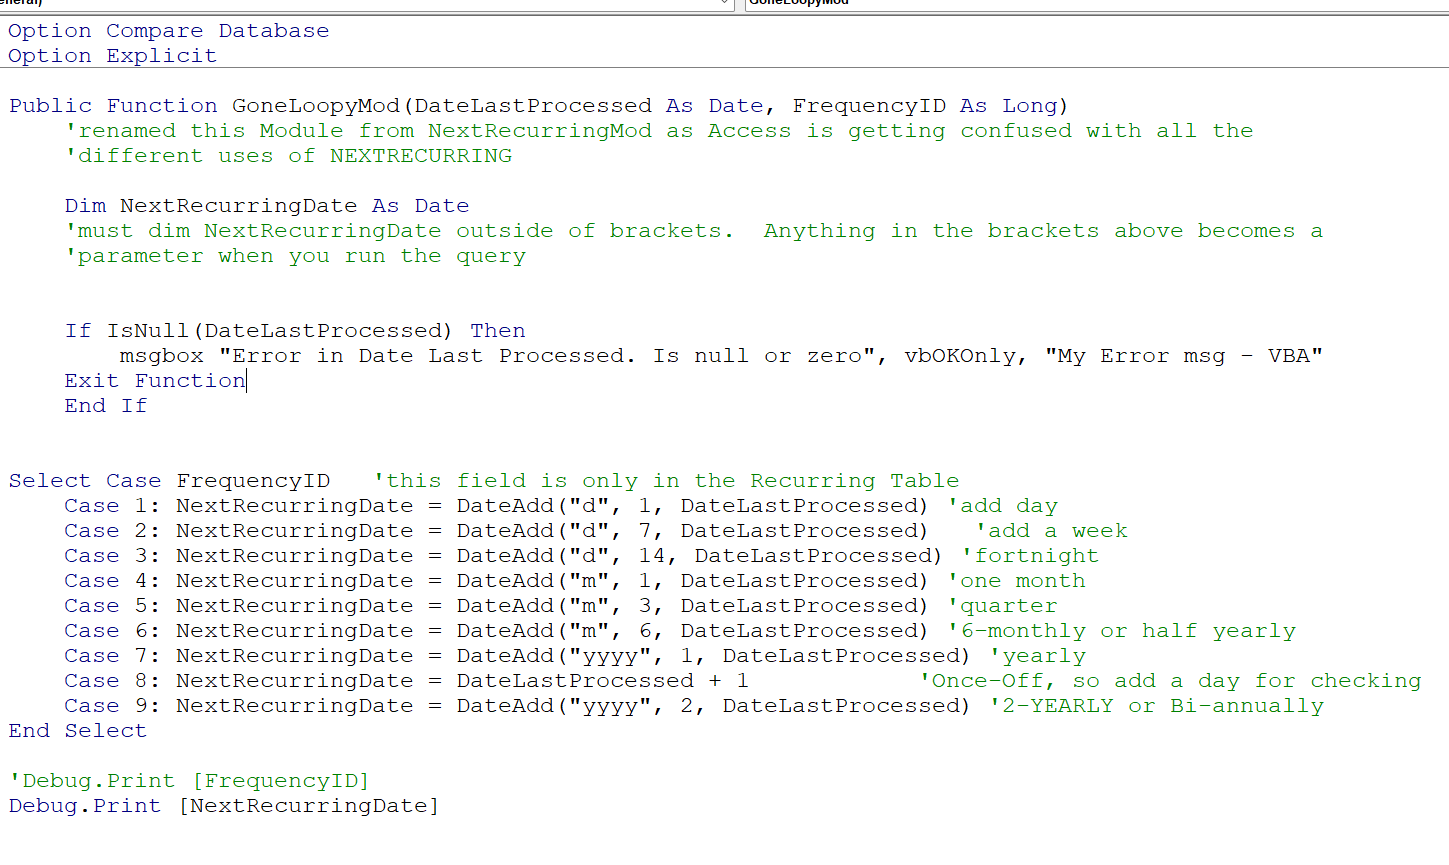This screenshot has width=1449, height=865.
Task: Click the msgbox keyword in error line
Action: click(x=162, y=356)
